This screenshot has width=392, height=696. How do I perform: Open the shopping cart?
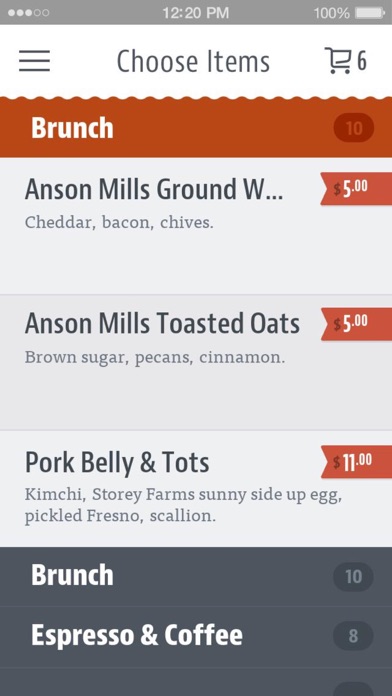(x=337, y=61)
